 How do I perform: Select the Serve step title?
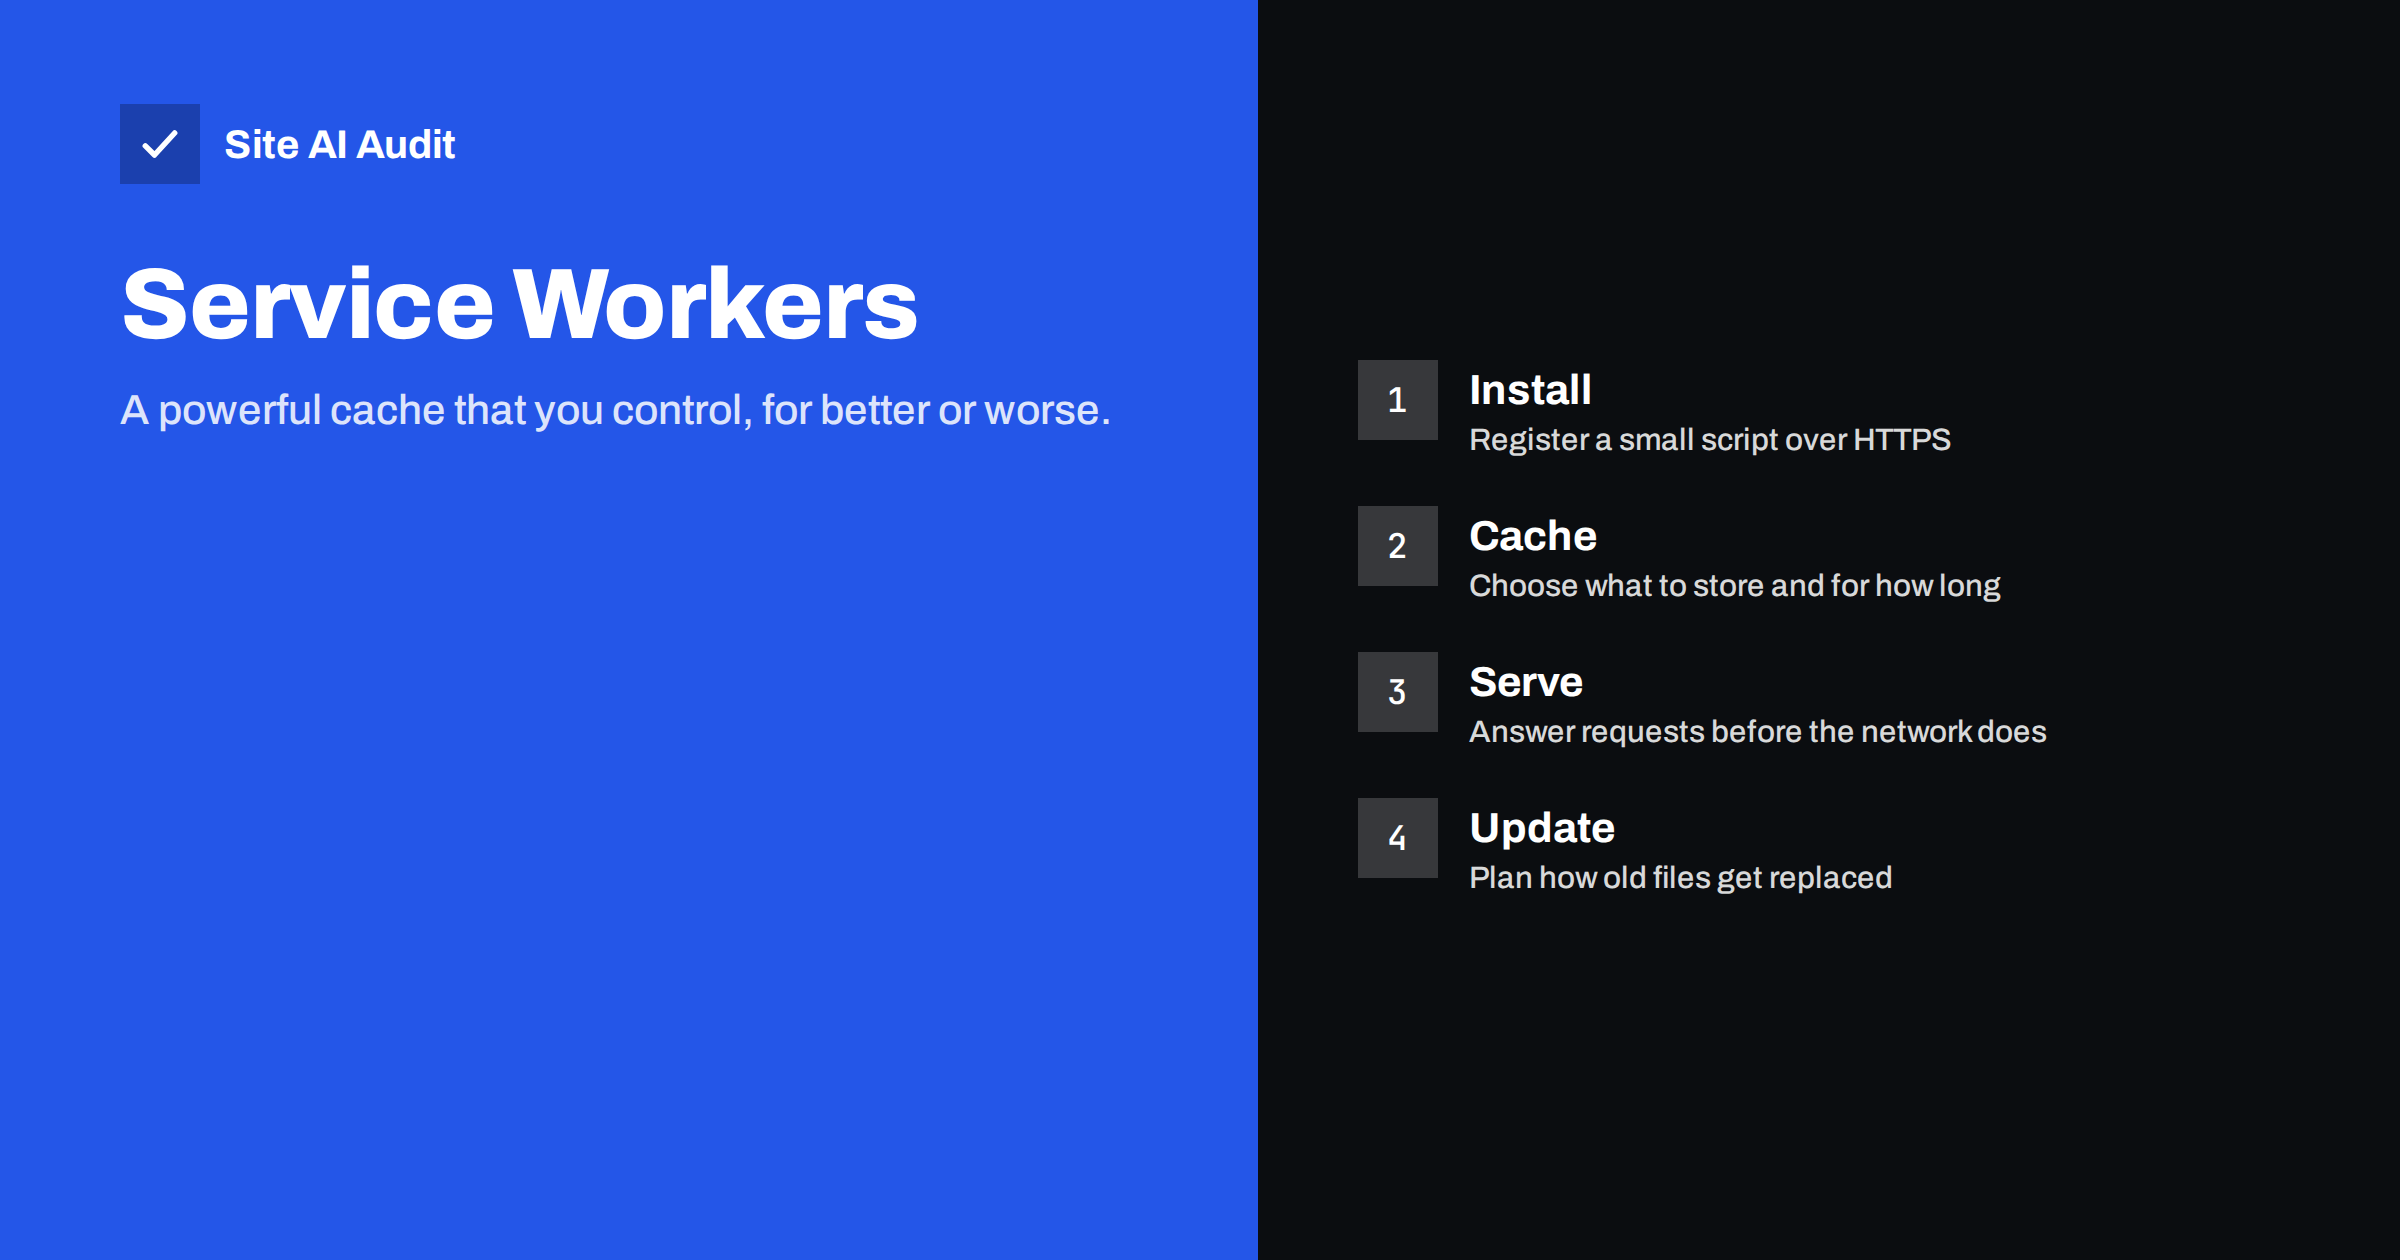[1526, 682]
